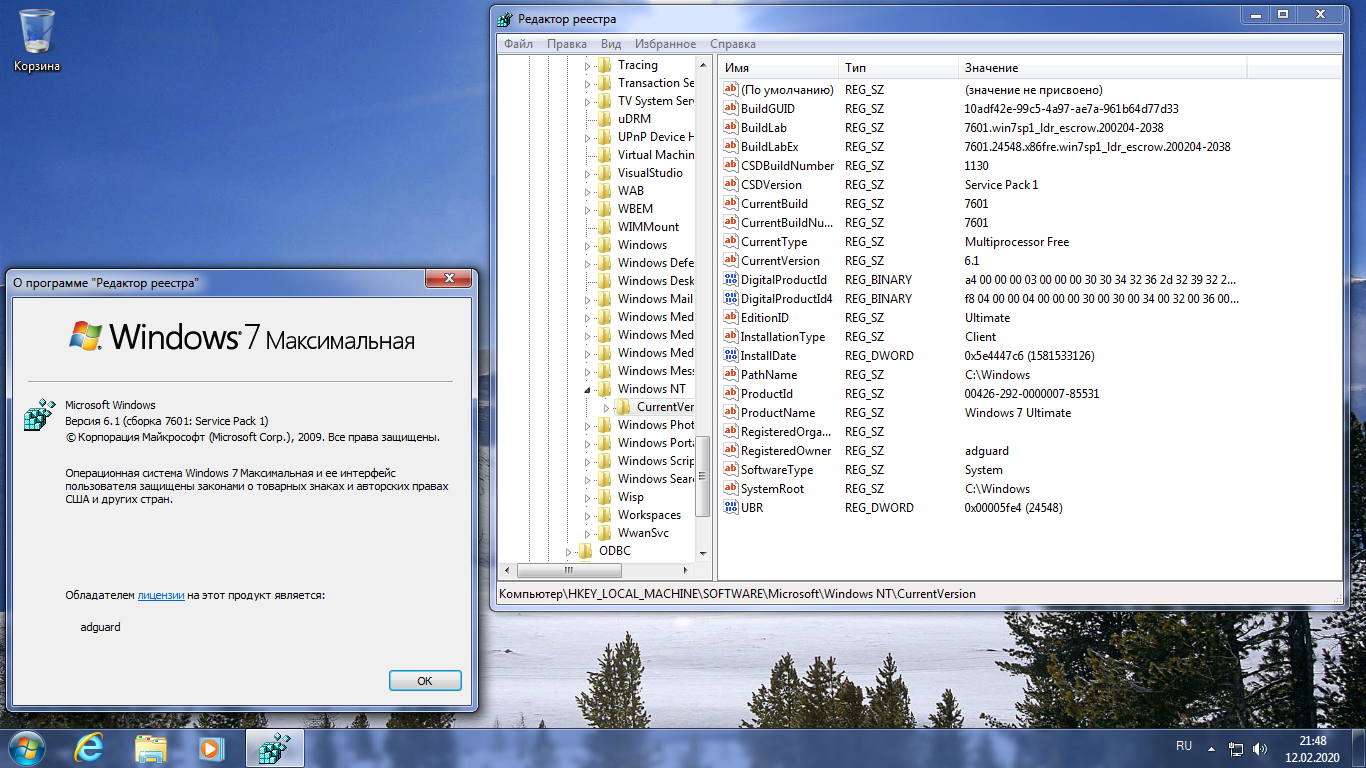Sort by the Значение column header
Viewport: 1366px width, 768px height.
[1103, 67]
